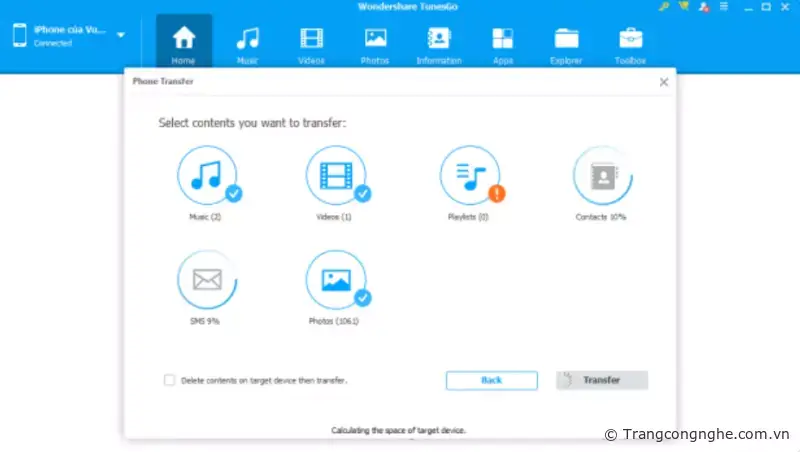Screen dimensions: 800x452
Task: Click the Back button
Action: tap(491, 380)
